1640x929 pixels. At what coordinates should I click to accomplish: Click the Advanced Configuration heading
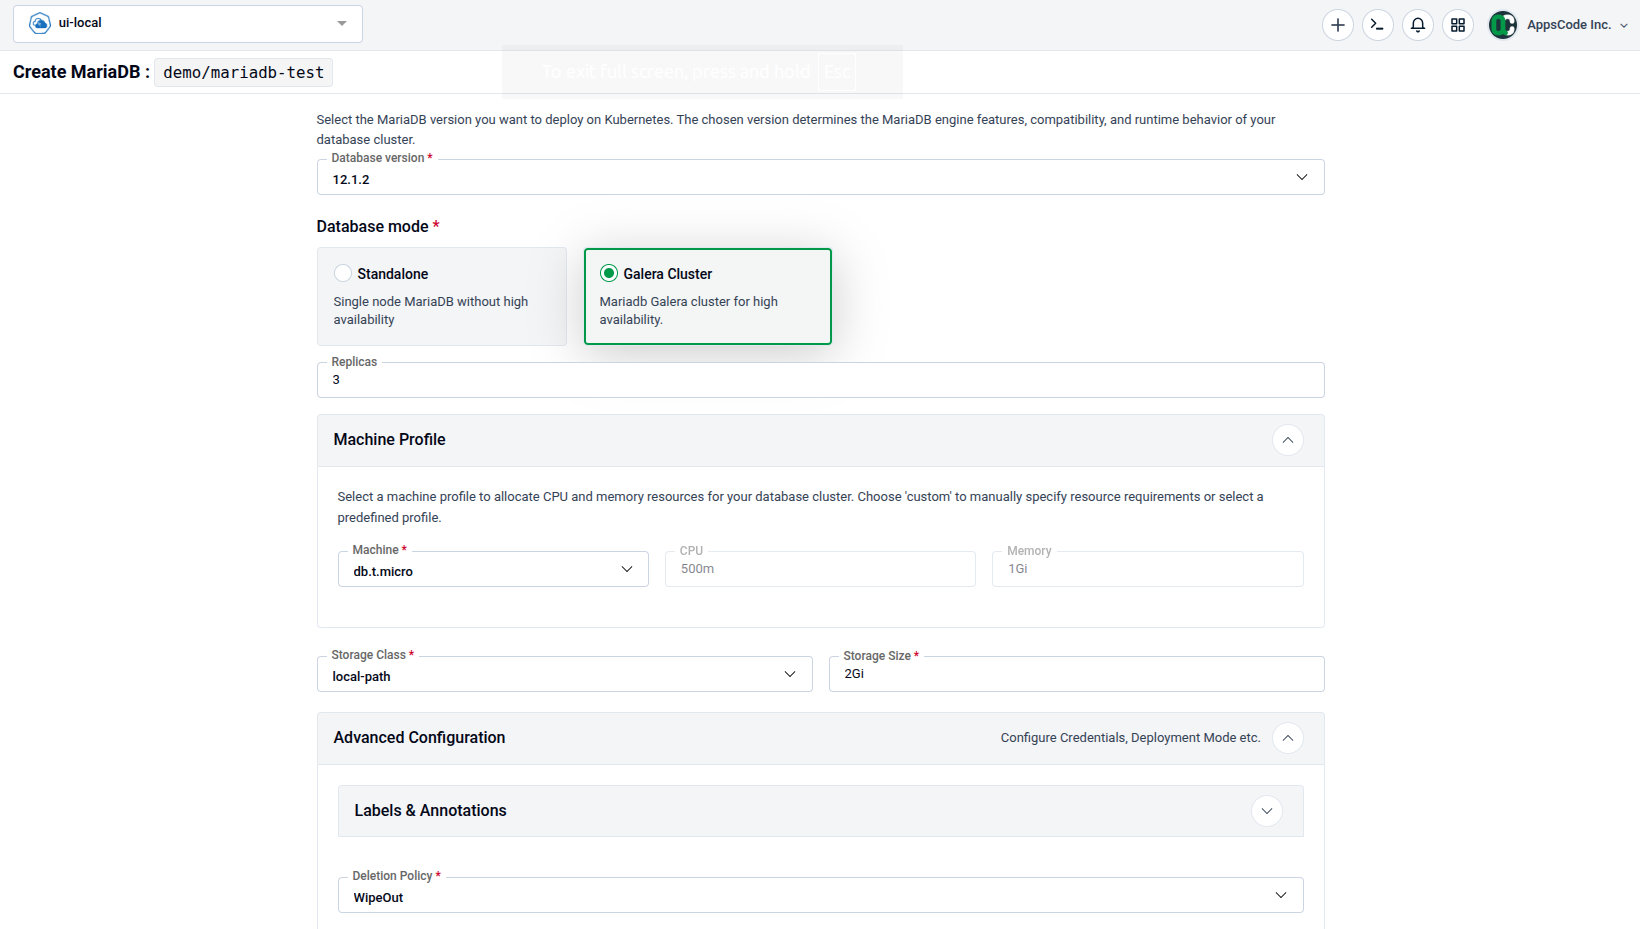click(420, 738)
